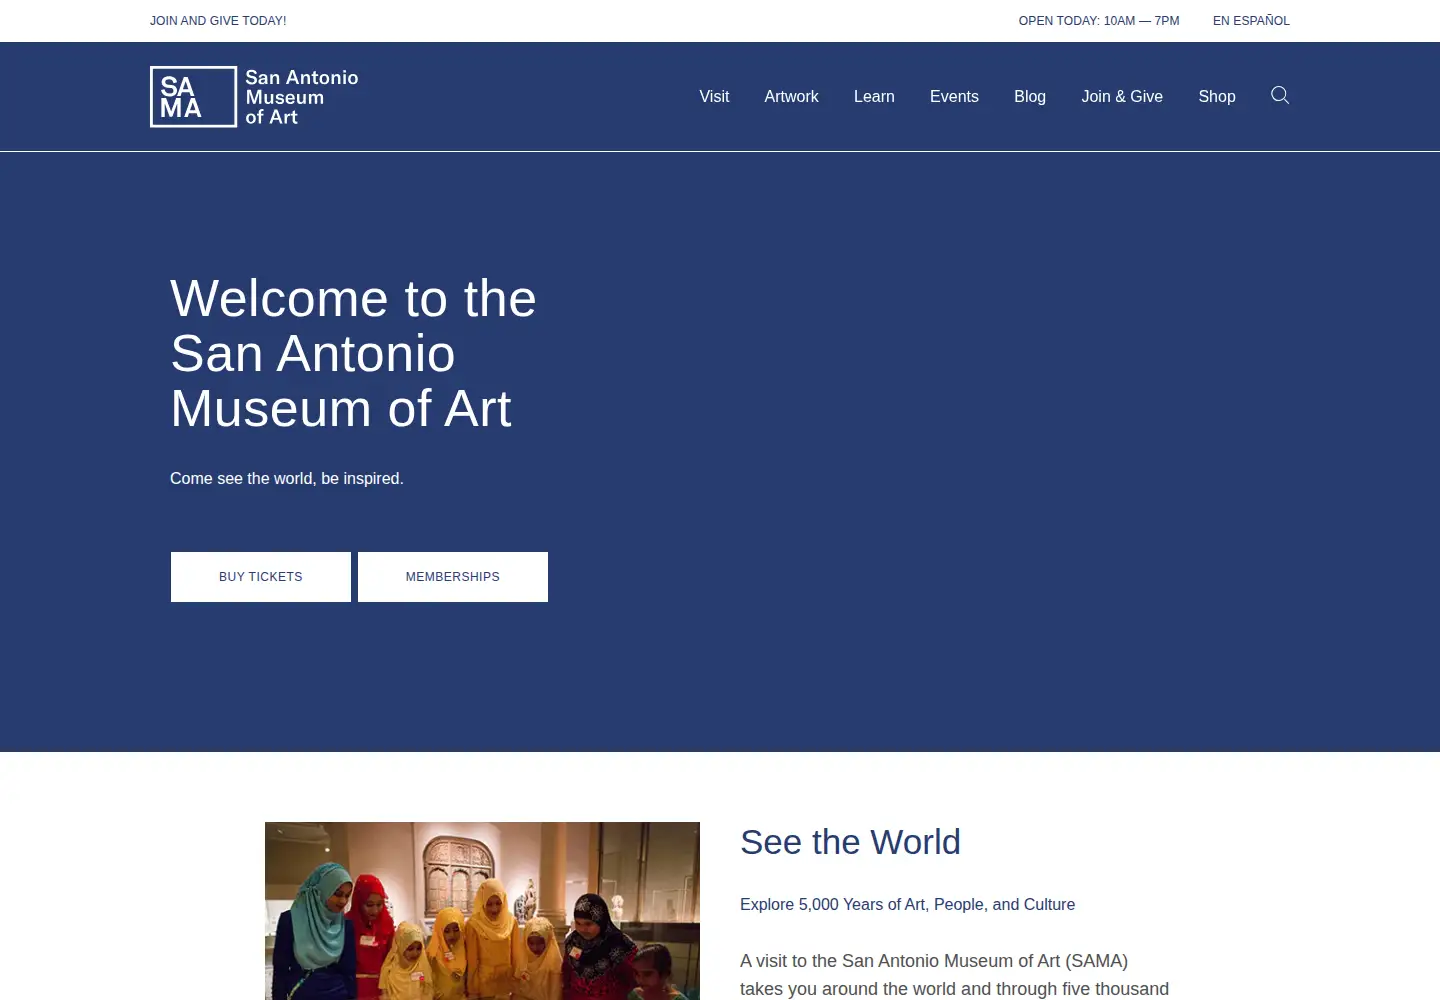Click the SAMA museum logo
The image size is (1440, 1000).
(x=254, y=97)
